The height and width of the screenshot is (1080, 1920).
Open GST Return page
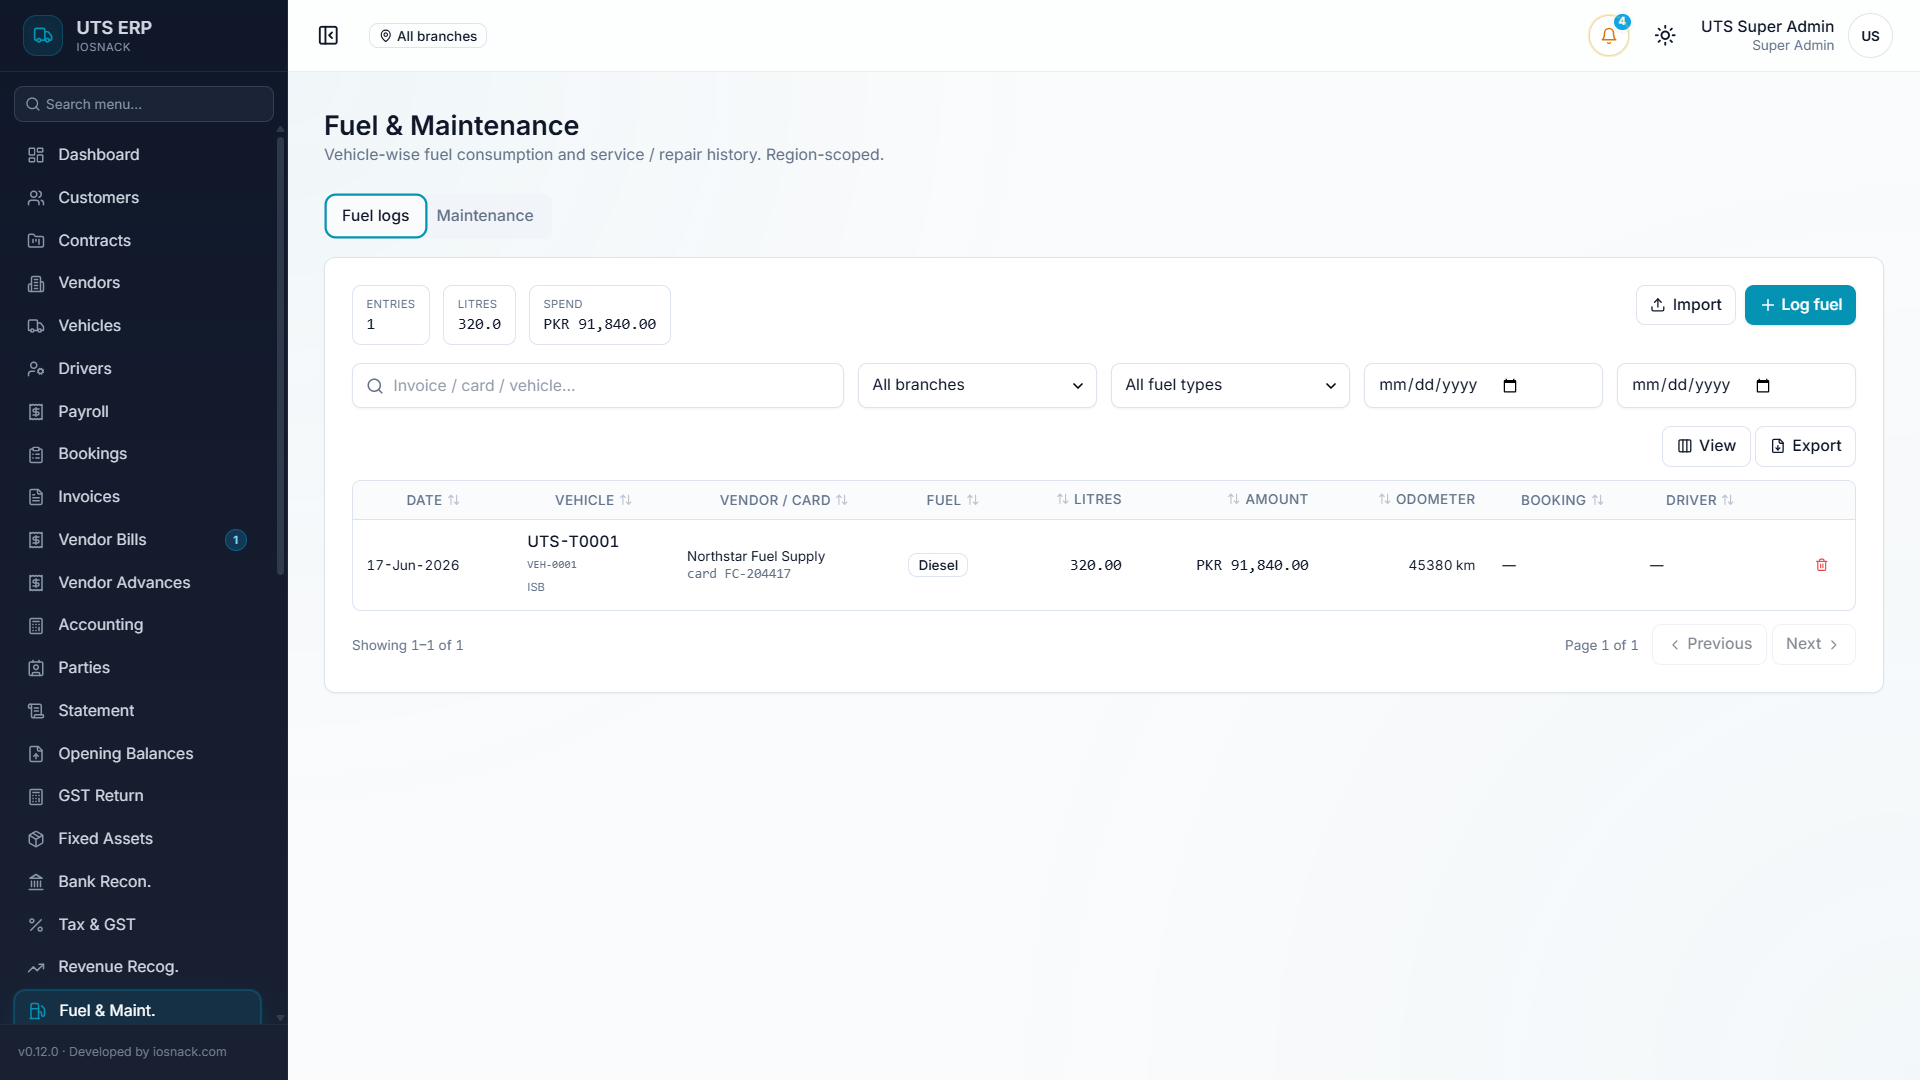(138, 796)
